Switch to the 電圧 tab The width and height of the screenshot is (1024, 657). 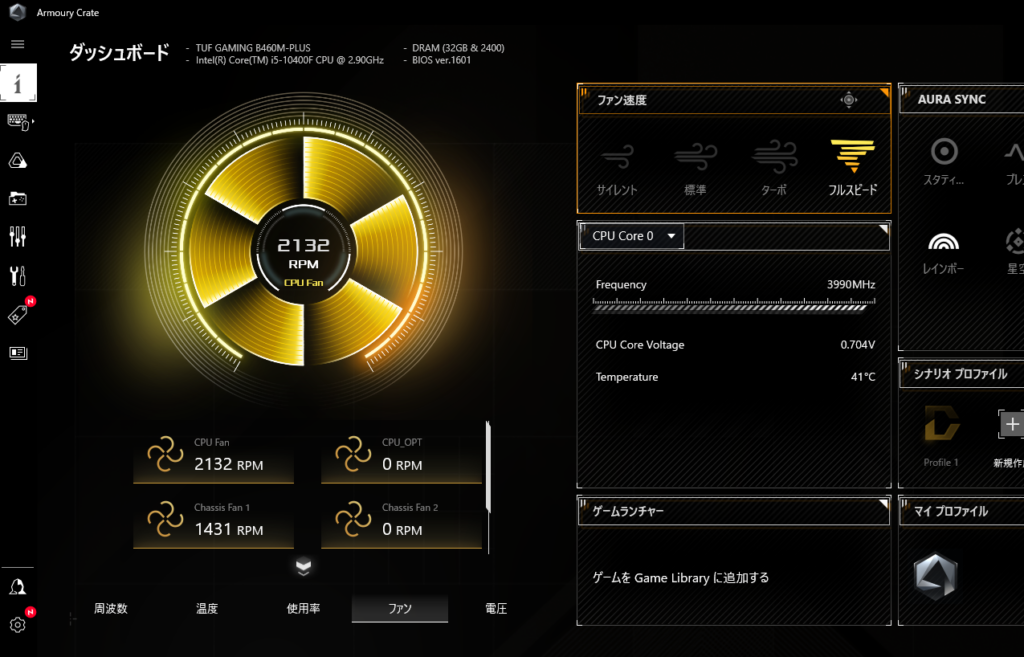coord(496,609)
